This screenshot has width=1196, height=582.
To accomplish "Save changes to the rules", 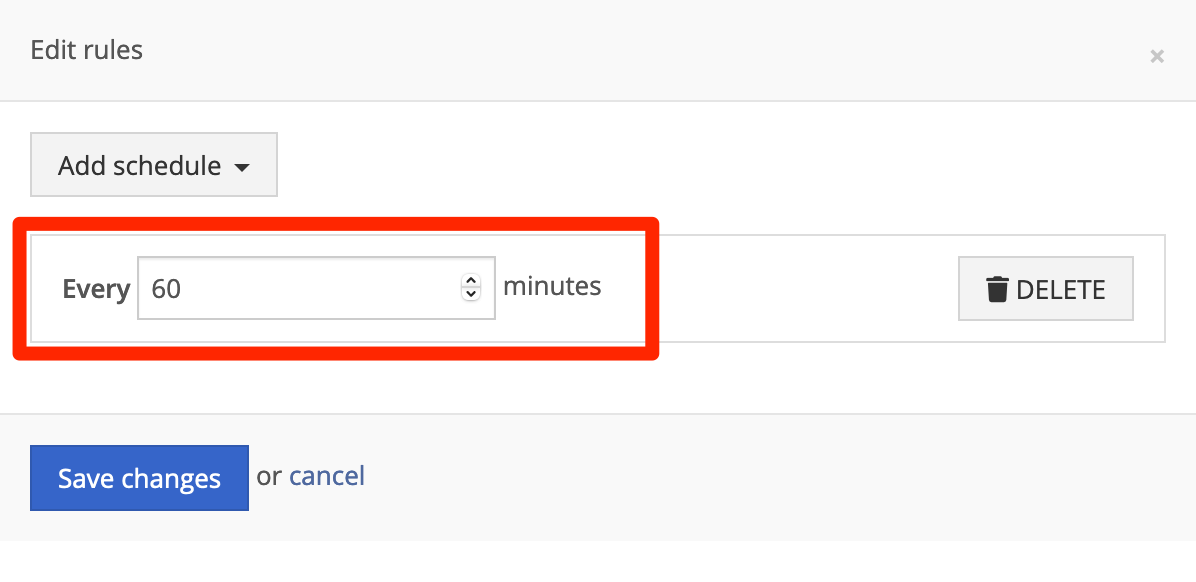I will click(x=140, y=478).
